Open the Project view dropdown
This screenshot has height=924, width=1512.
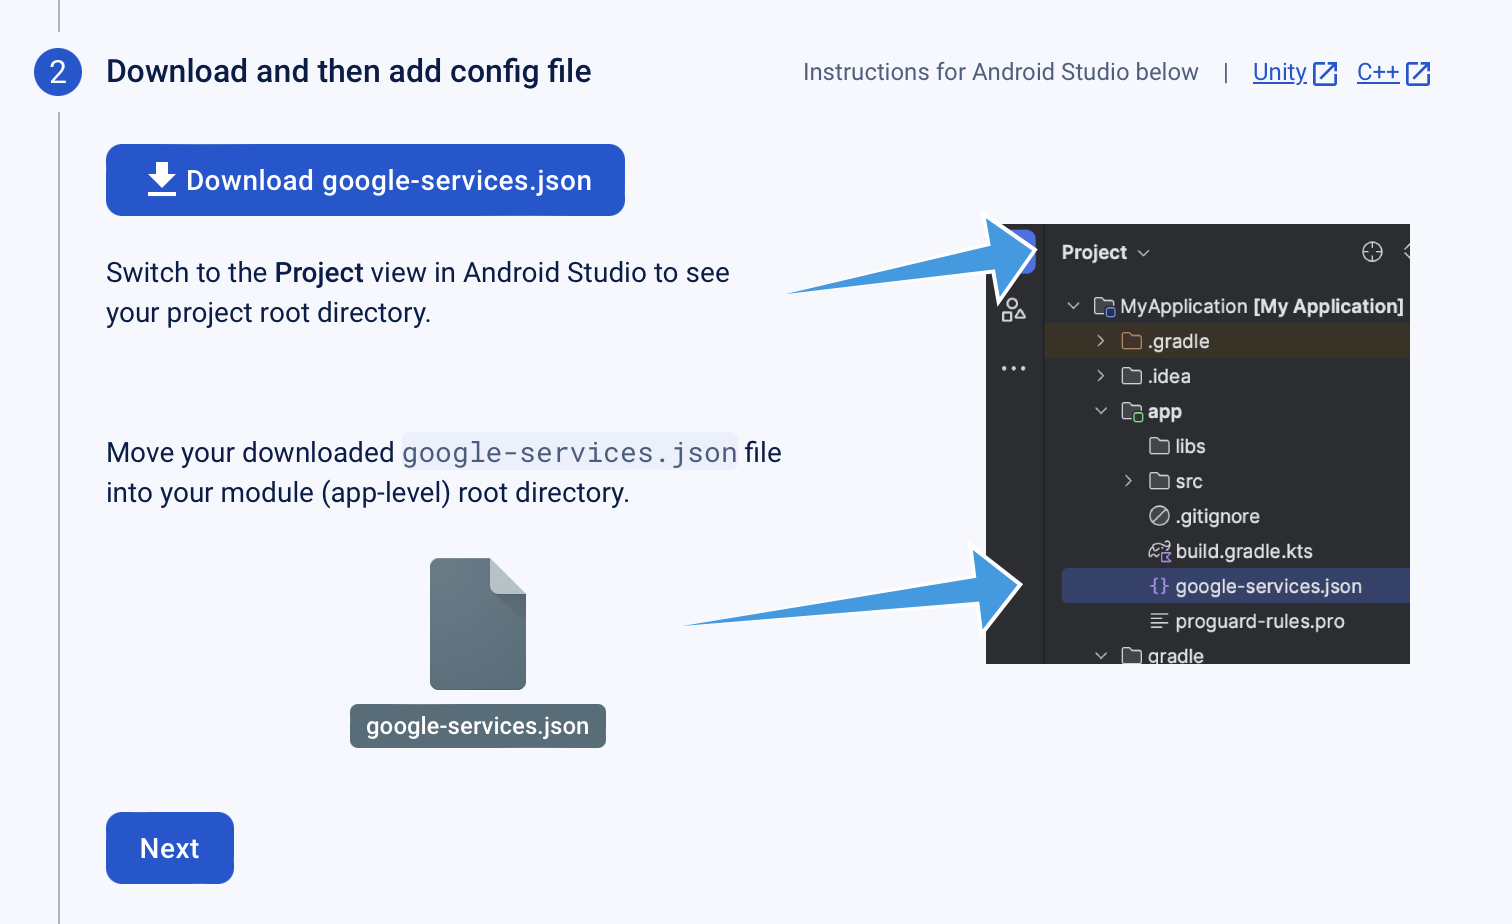(1143, 252)
